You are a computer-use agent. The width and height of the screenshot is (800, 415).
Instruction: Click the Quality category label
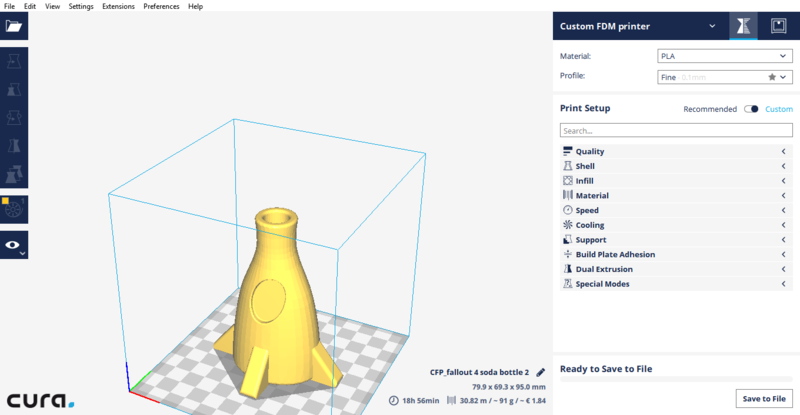pyautogui.click(x=590, y=151)
